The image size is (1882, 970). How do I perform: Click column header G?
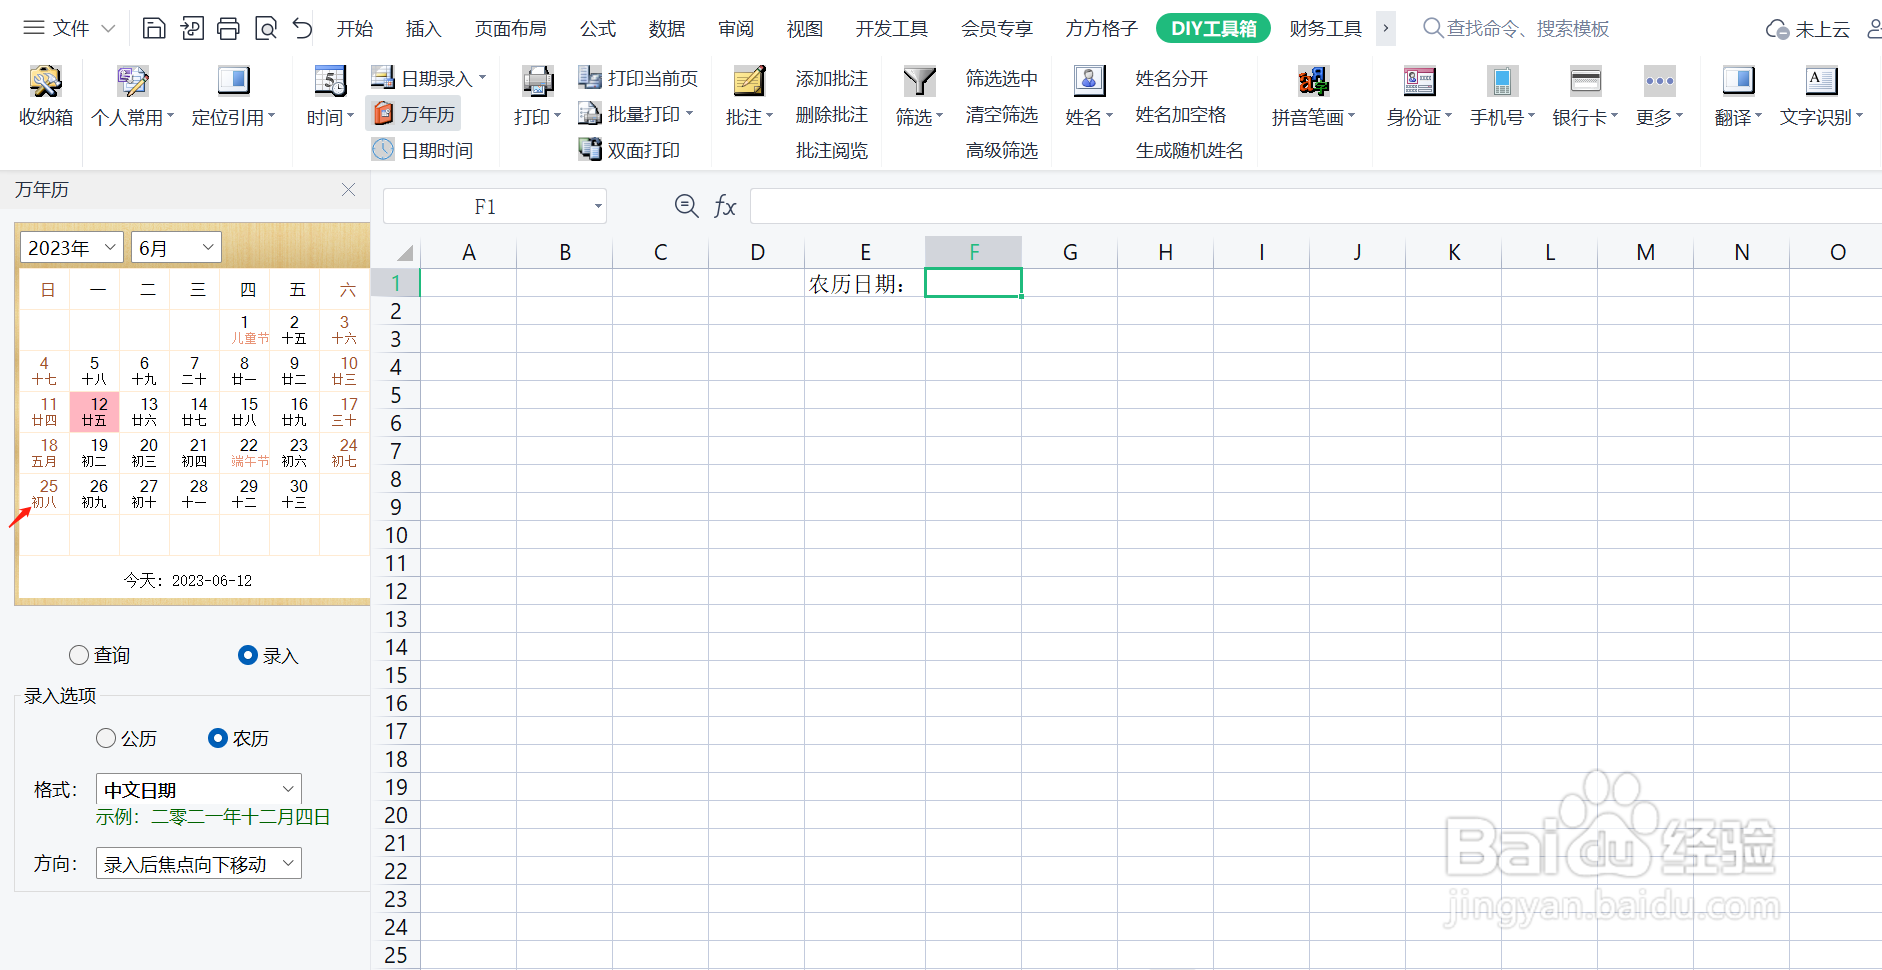coord(1069,252)
